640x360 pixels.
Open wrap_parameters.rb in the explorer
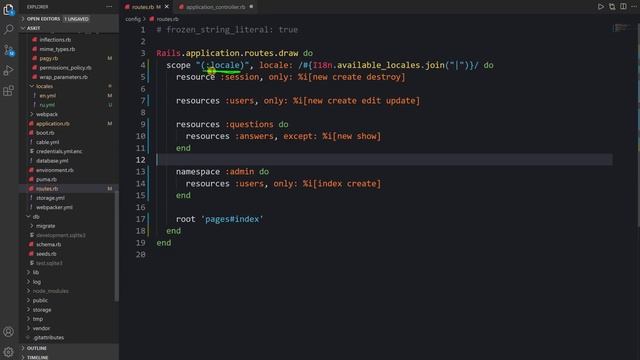click(63, 77)
